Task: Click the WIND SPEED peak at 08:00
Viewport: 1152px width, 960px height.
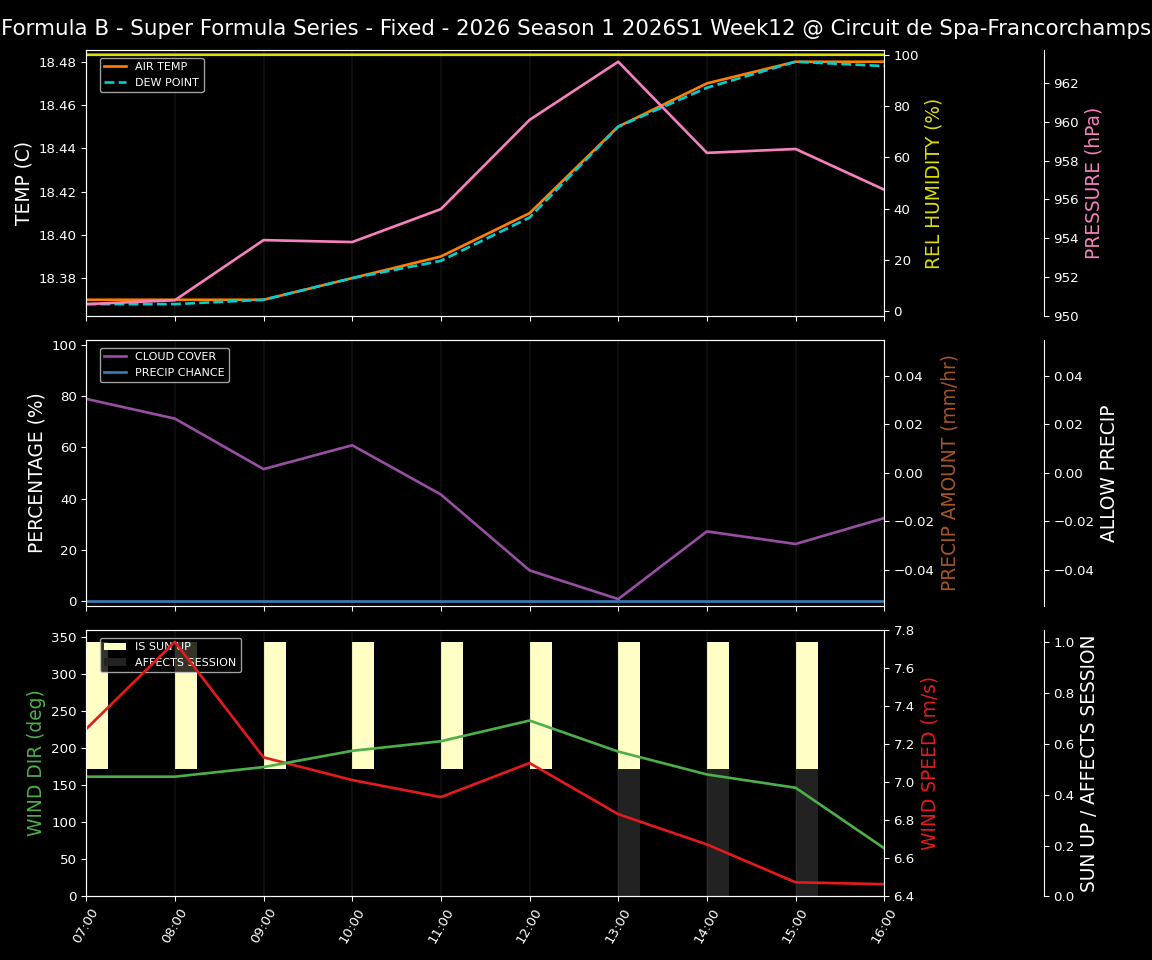Action: [173, 643]
